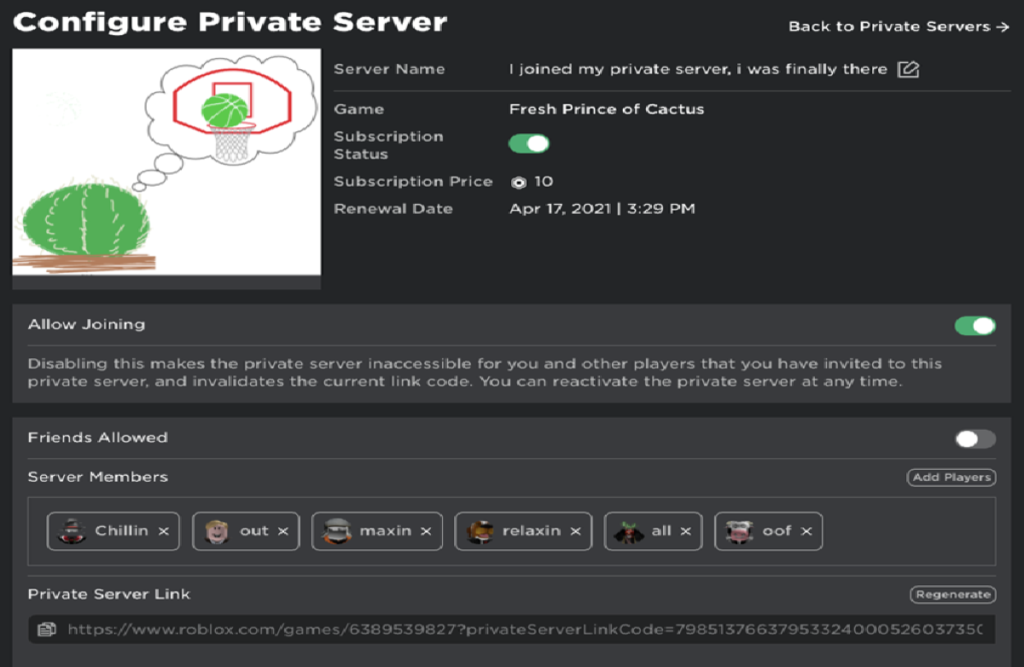Viewport: 1024px width, 667px height.
Task: Remove out from server members
Action: coord(283,531)
